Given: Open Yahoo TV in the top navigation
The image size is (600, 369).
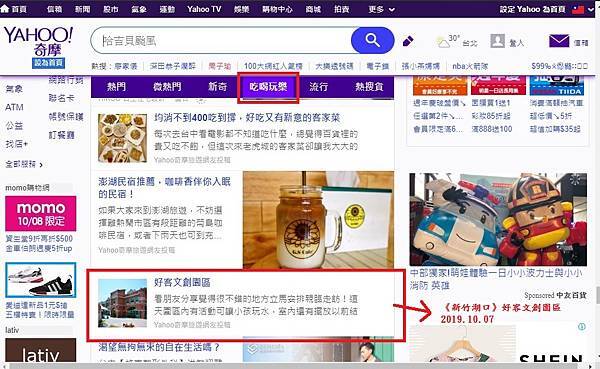Looking at the screenshot, I should (204, 9).
